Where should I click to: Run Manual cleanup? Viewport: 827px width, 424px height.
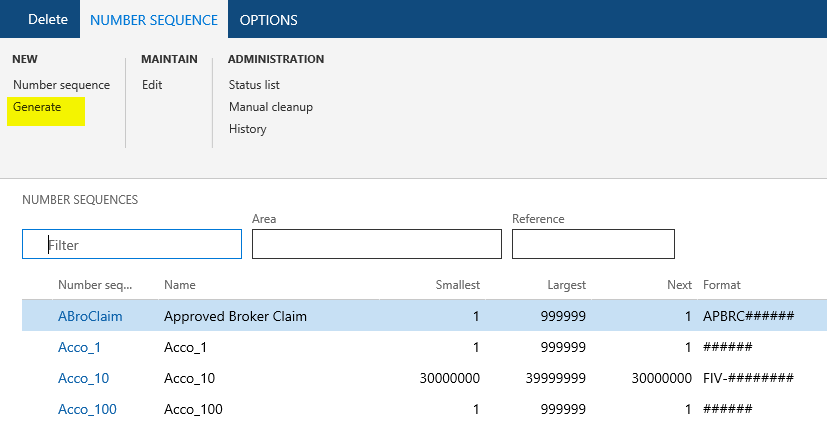(271, 107)
